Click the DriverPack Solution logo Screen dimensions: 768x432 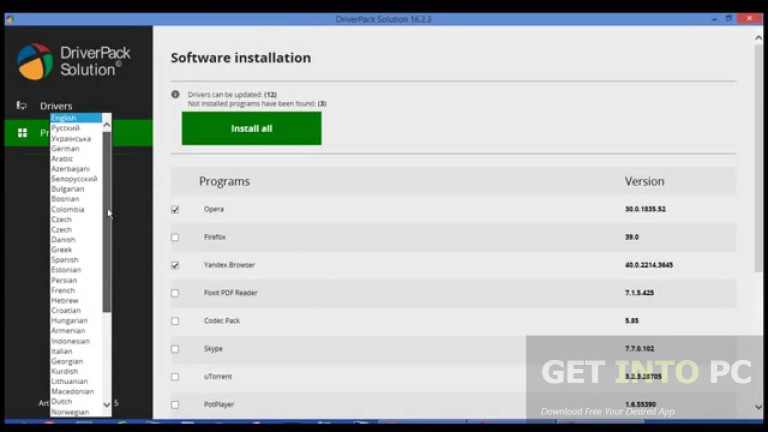tap(73, 61)
